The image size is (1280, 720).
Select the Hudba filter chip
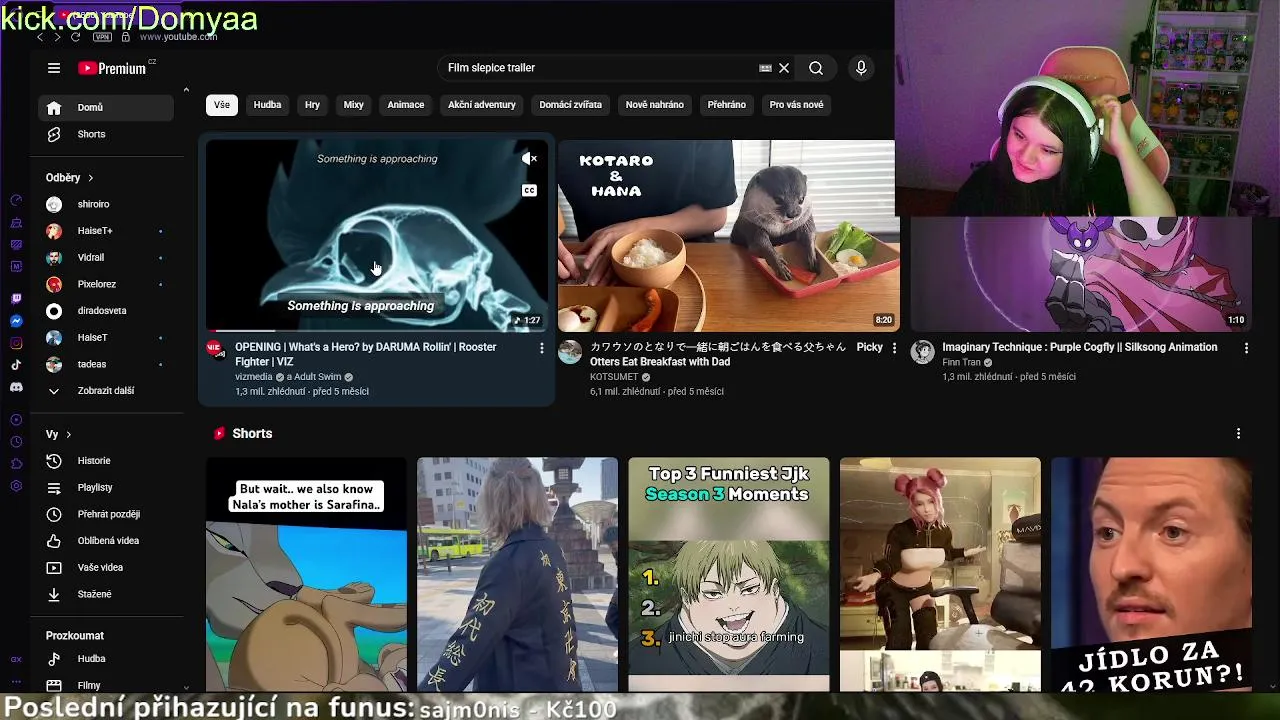click(x=267, y=105)
